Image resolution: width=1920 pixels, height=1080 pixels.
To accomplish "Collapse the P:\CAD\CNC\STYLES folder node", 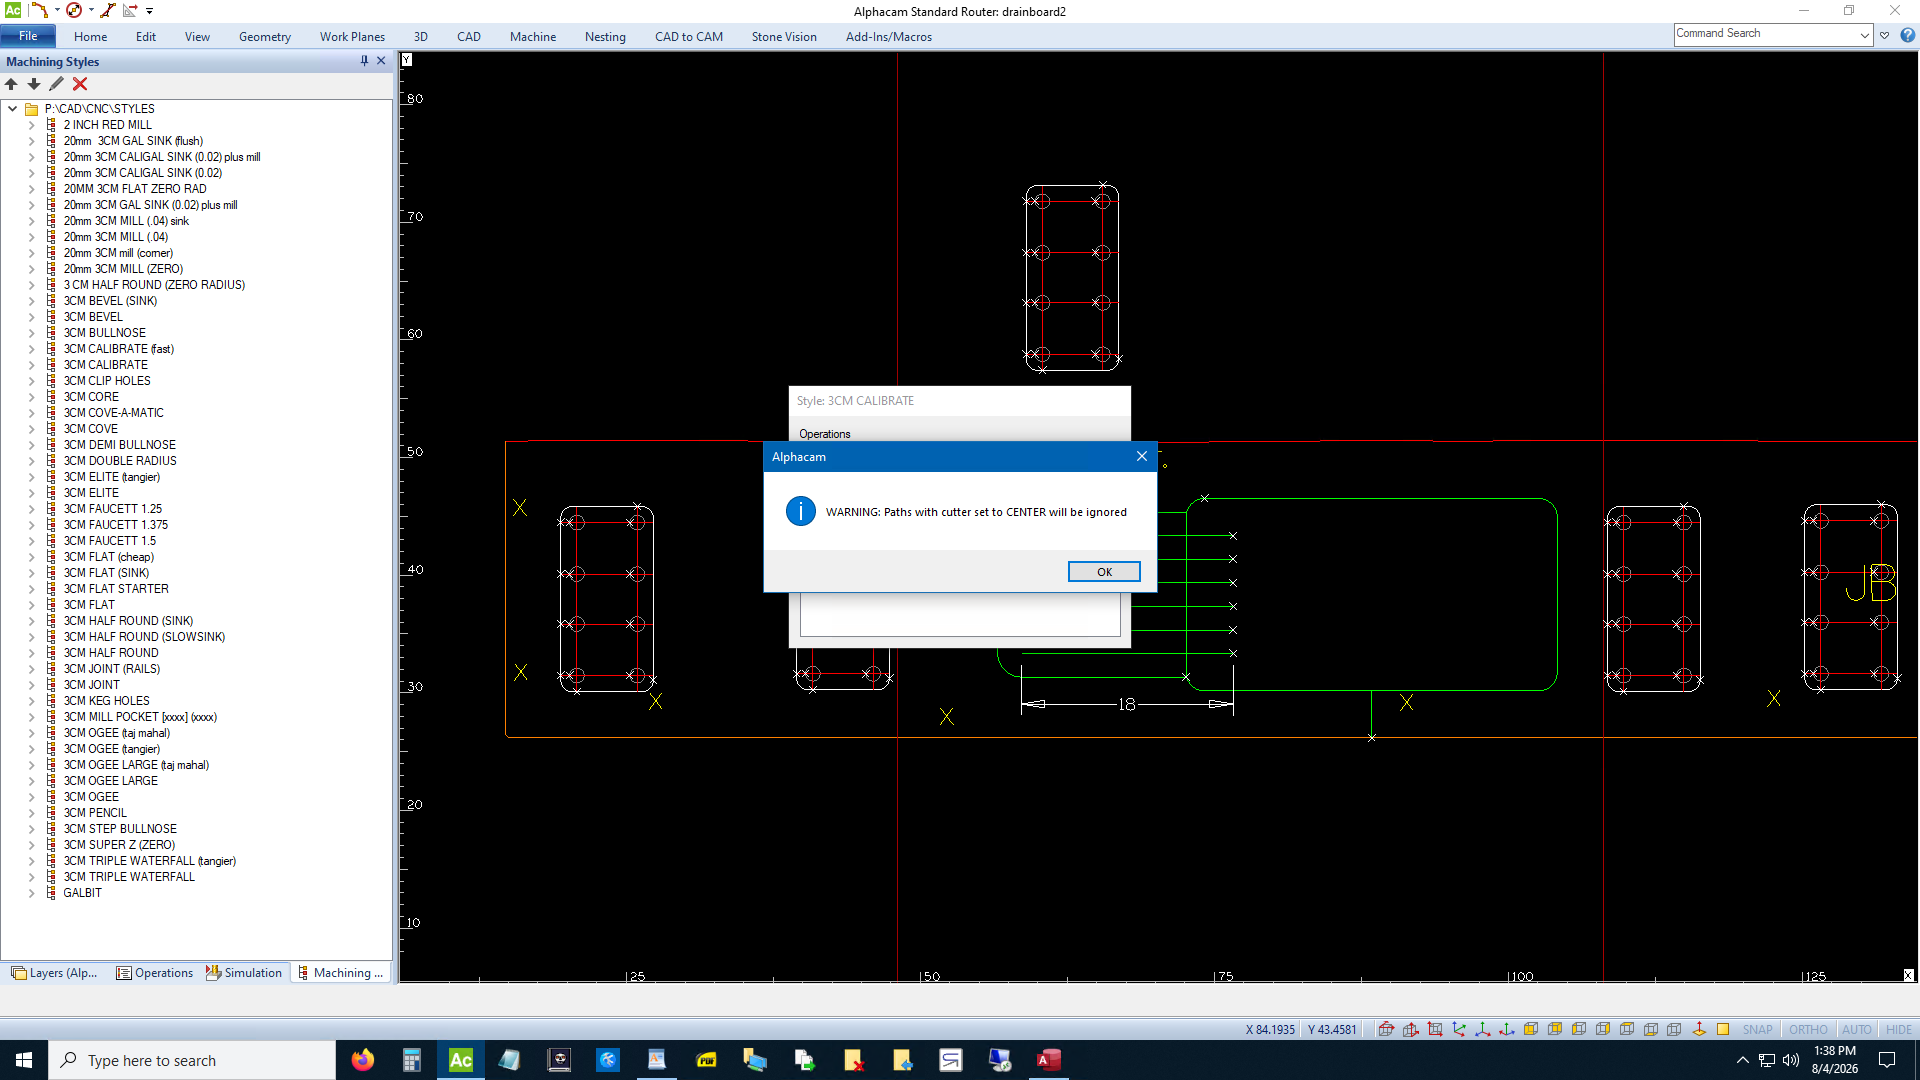I will pos(12,109).
